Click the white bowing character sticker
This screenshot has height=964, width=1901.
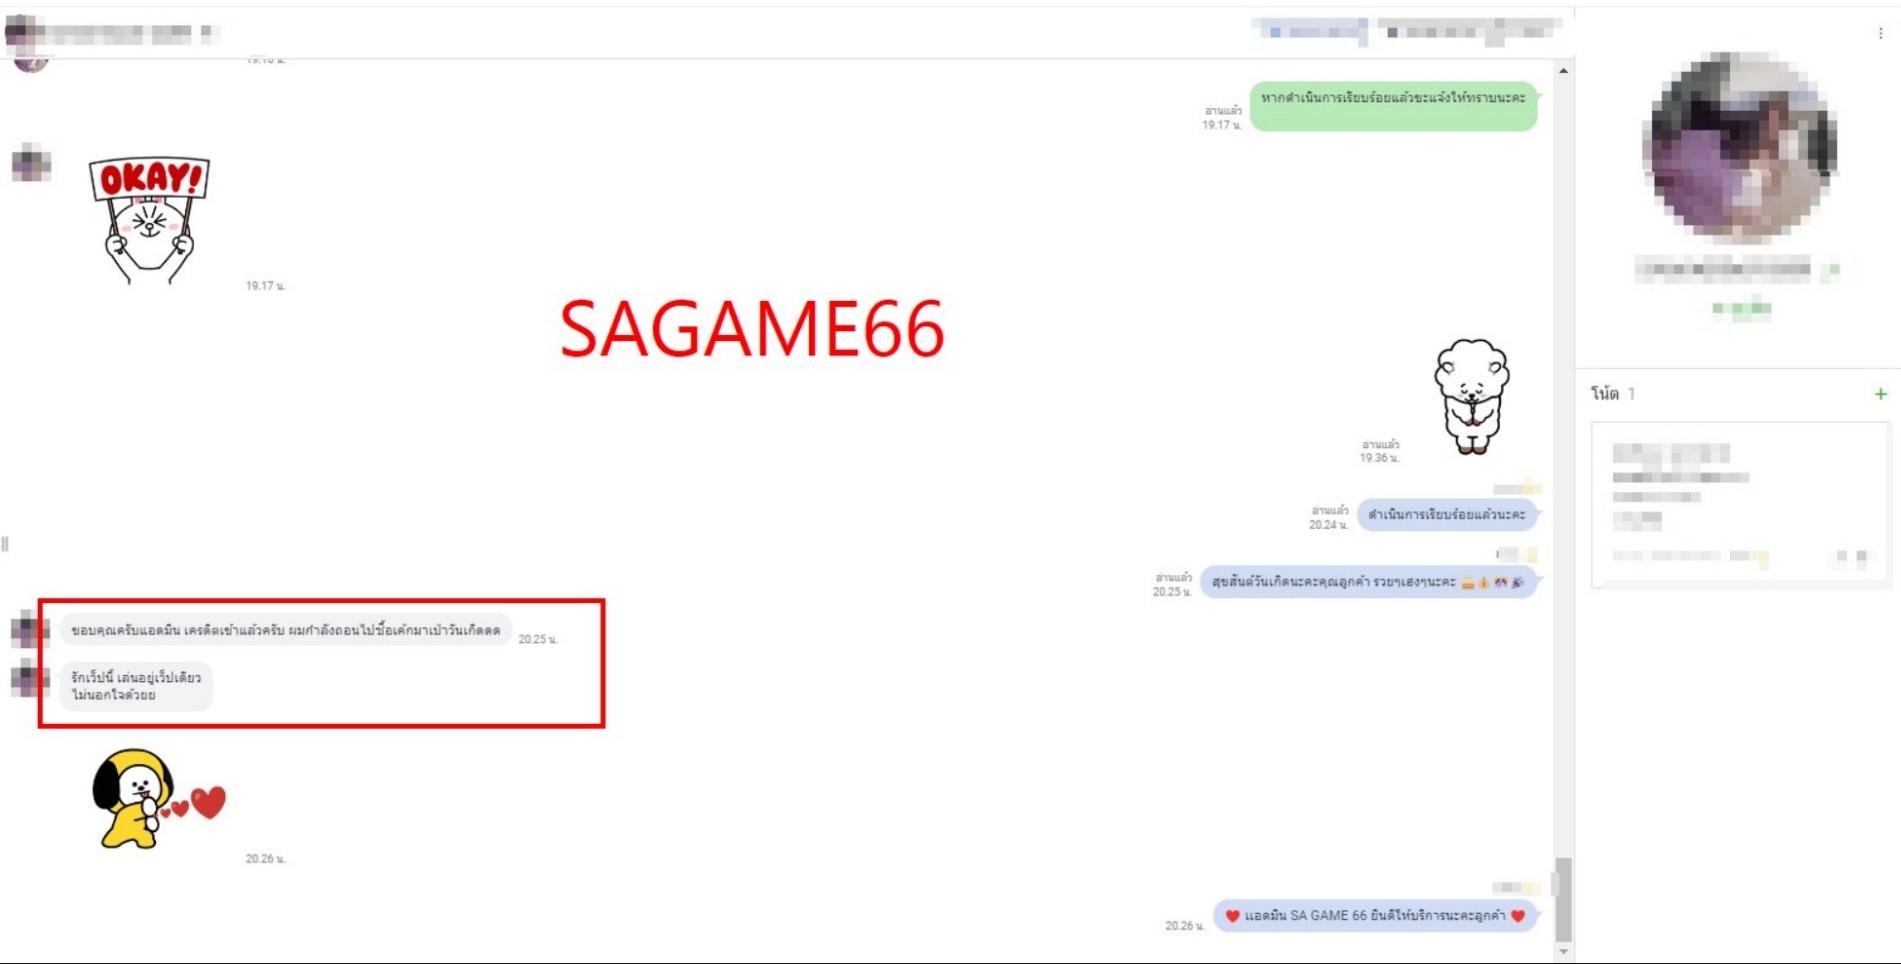[1471, 397]
